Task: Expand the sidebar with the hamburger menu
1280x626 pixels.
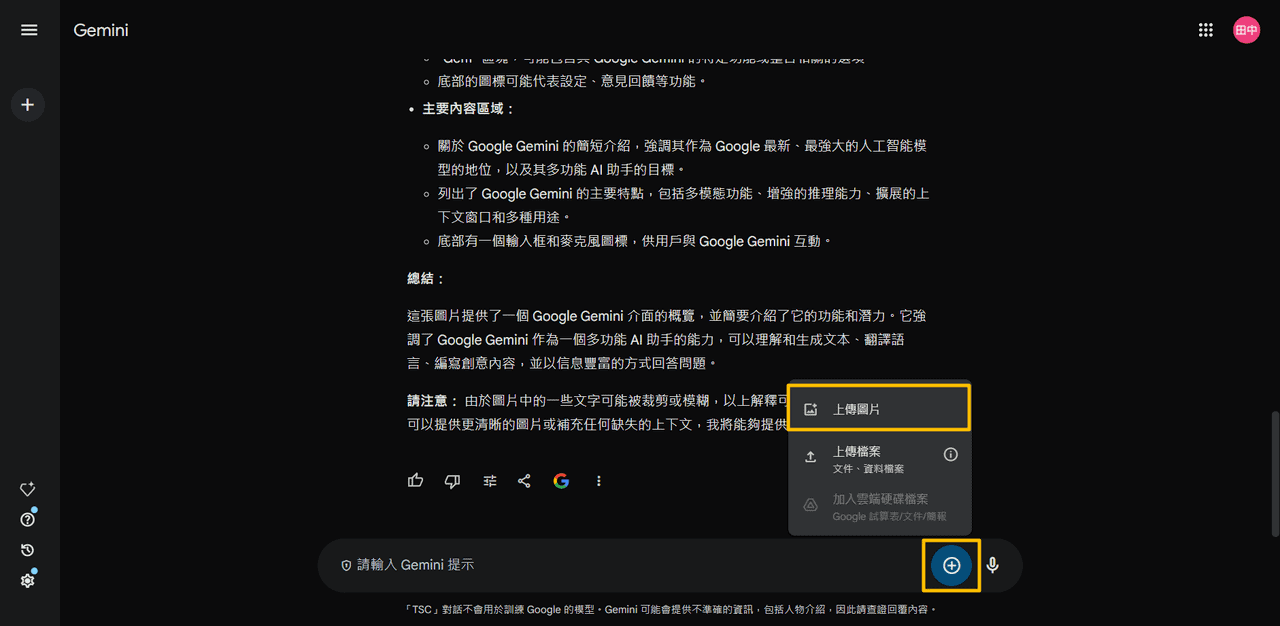Action: [x=29, y=29]
